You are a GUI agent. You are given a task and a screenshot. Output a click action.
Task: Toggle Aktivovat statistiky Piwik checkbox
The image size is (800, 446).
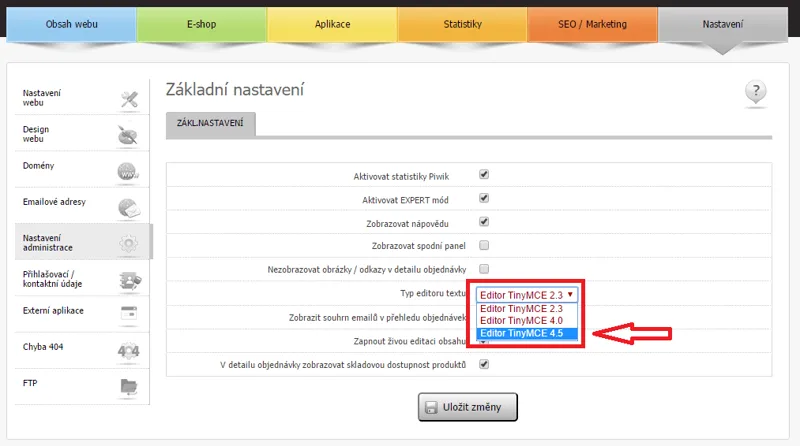[x=484, y=175]
